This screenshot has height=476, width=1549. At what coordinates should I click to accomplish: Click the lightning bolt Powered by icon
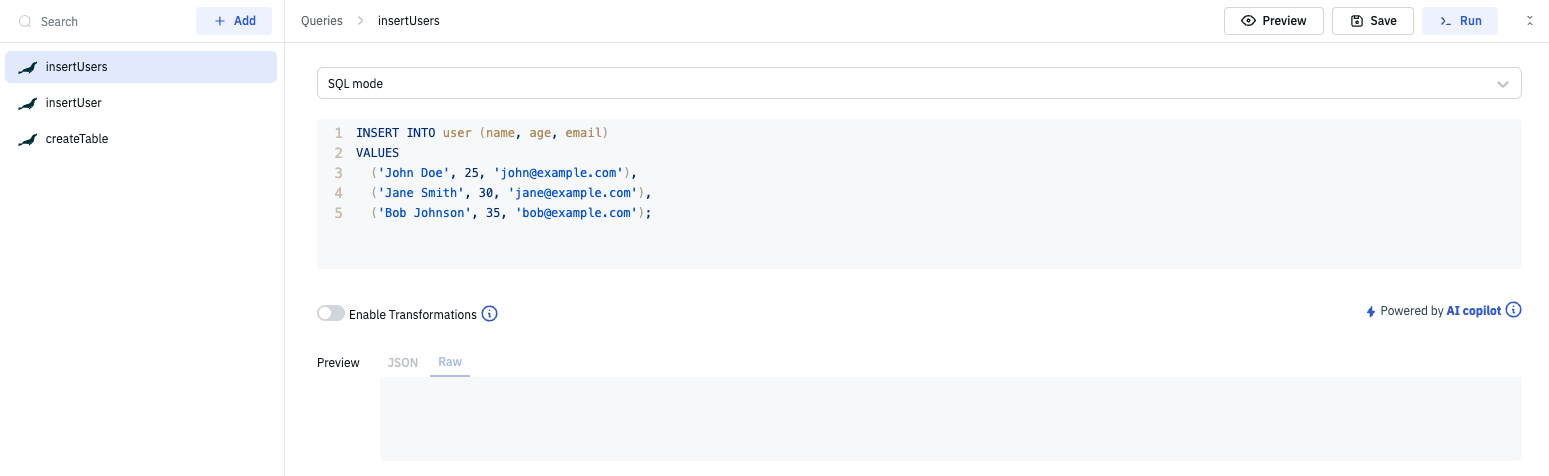pos(1371,312)
